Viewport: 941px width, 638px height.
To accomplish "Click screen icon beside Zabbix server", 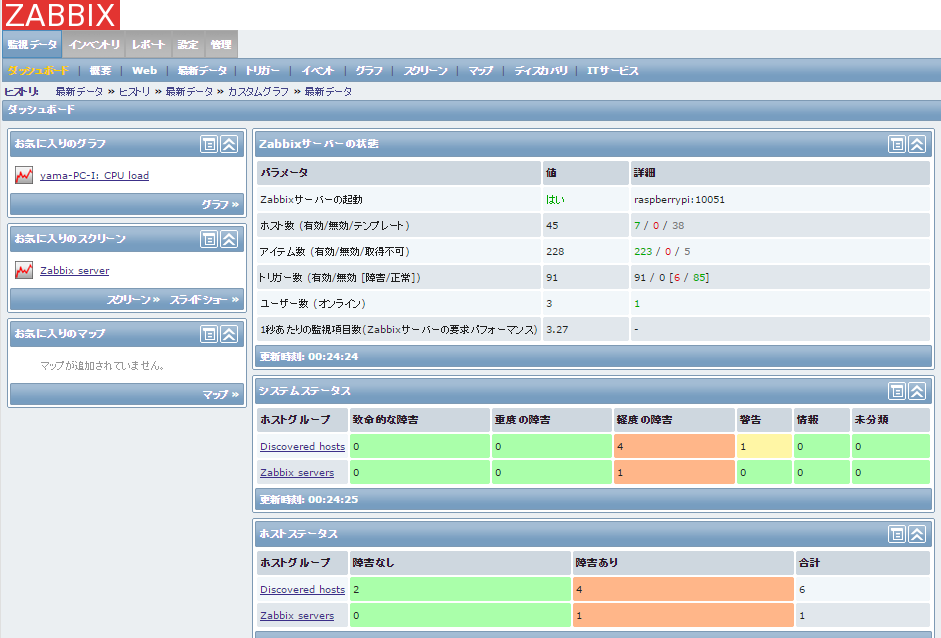I will (x=24, y=270).
